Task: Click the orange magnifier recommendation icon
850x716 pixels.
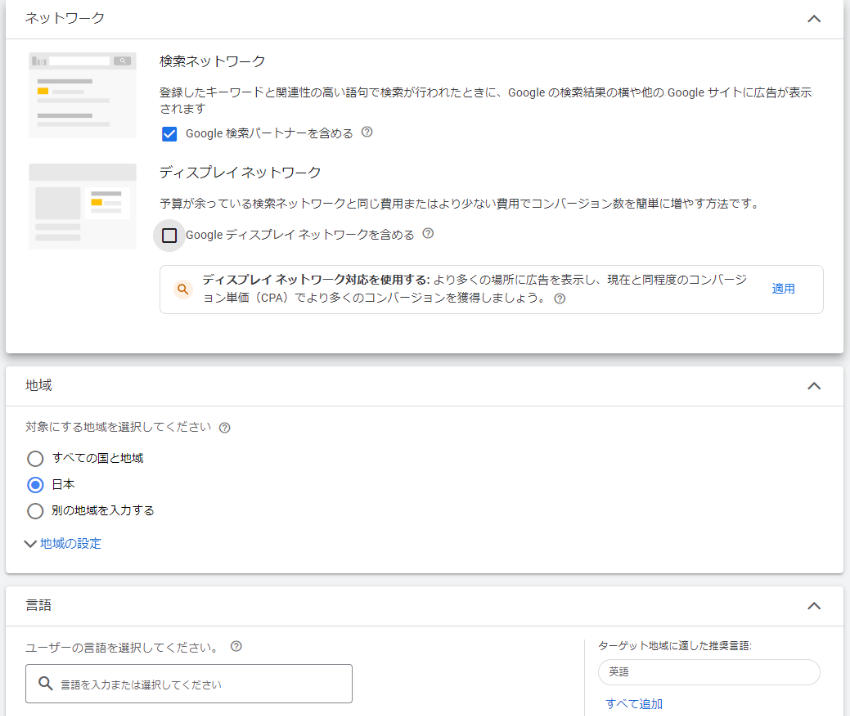Action: 183,289
